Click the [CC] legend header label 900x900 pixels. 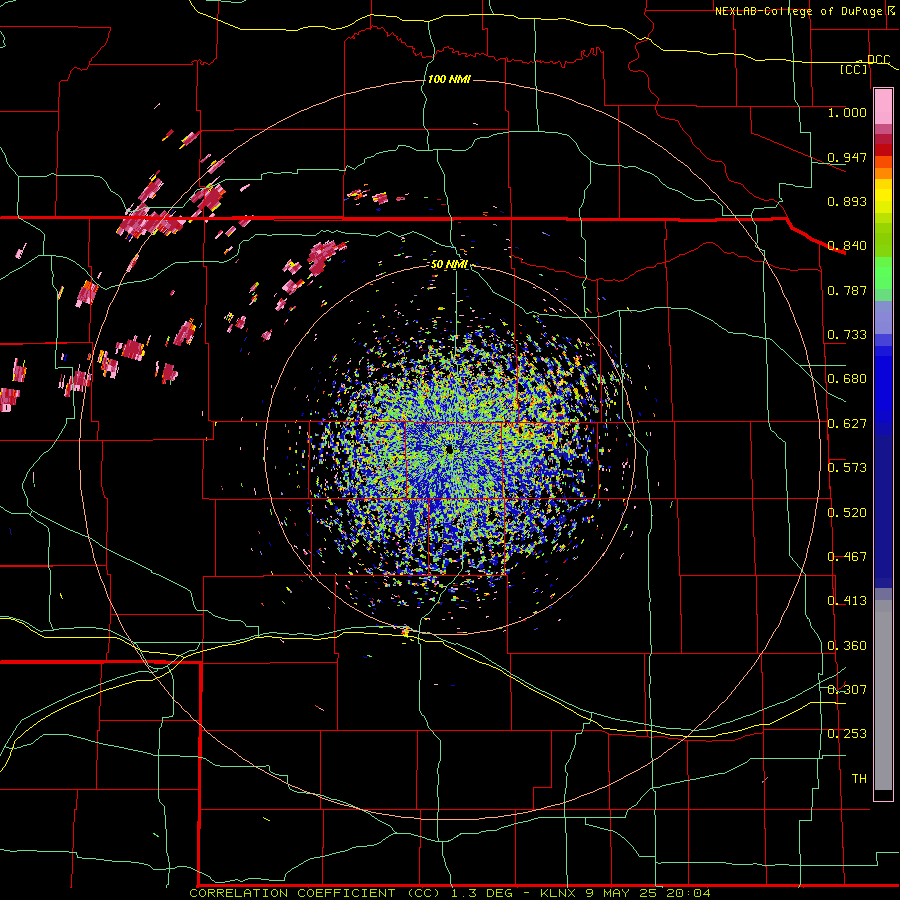point(853,69)
